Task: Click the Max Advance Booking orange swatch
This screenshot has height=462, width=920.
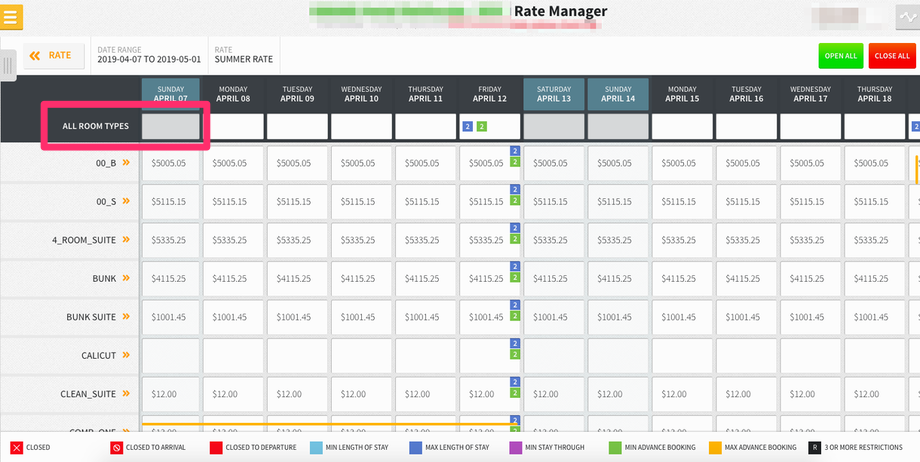Action: click(x=715, y=448)
